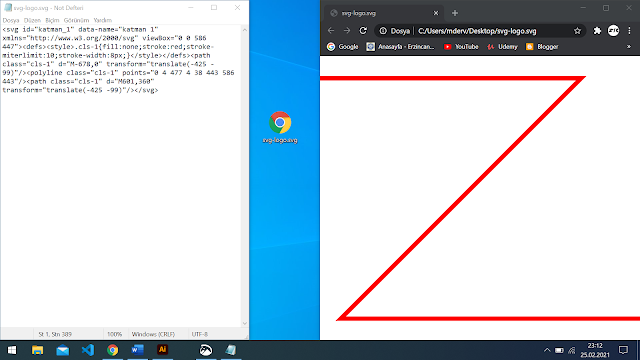
Task: Open File Explorer from the taskbar
Action: (38, 350)
